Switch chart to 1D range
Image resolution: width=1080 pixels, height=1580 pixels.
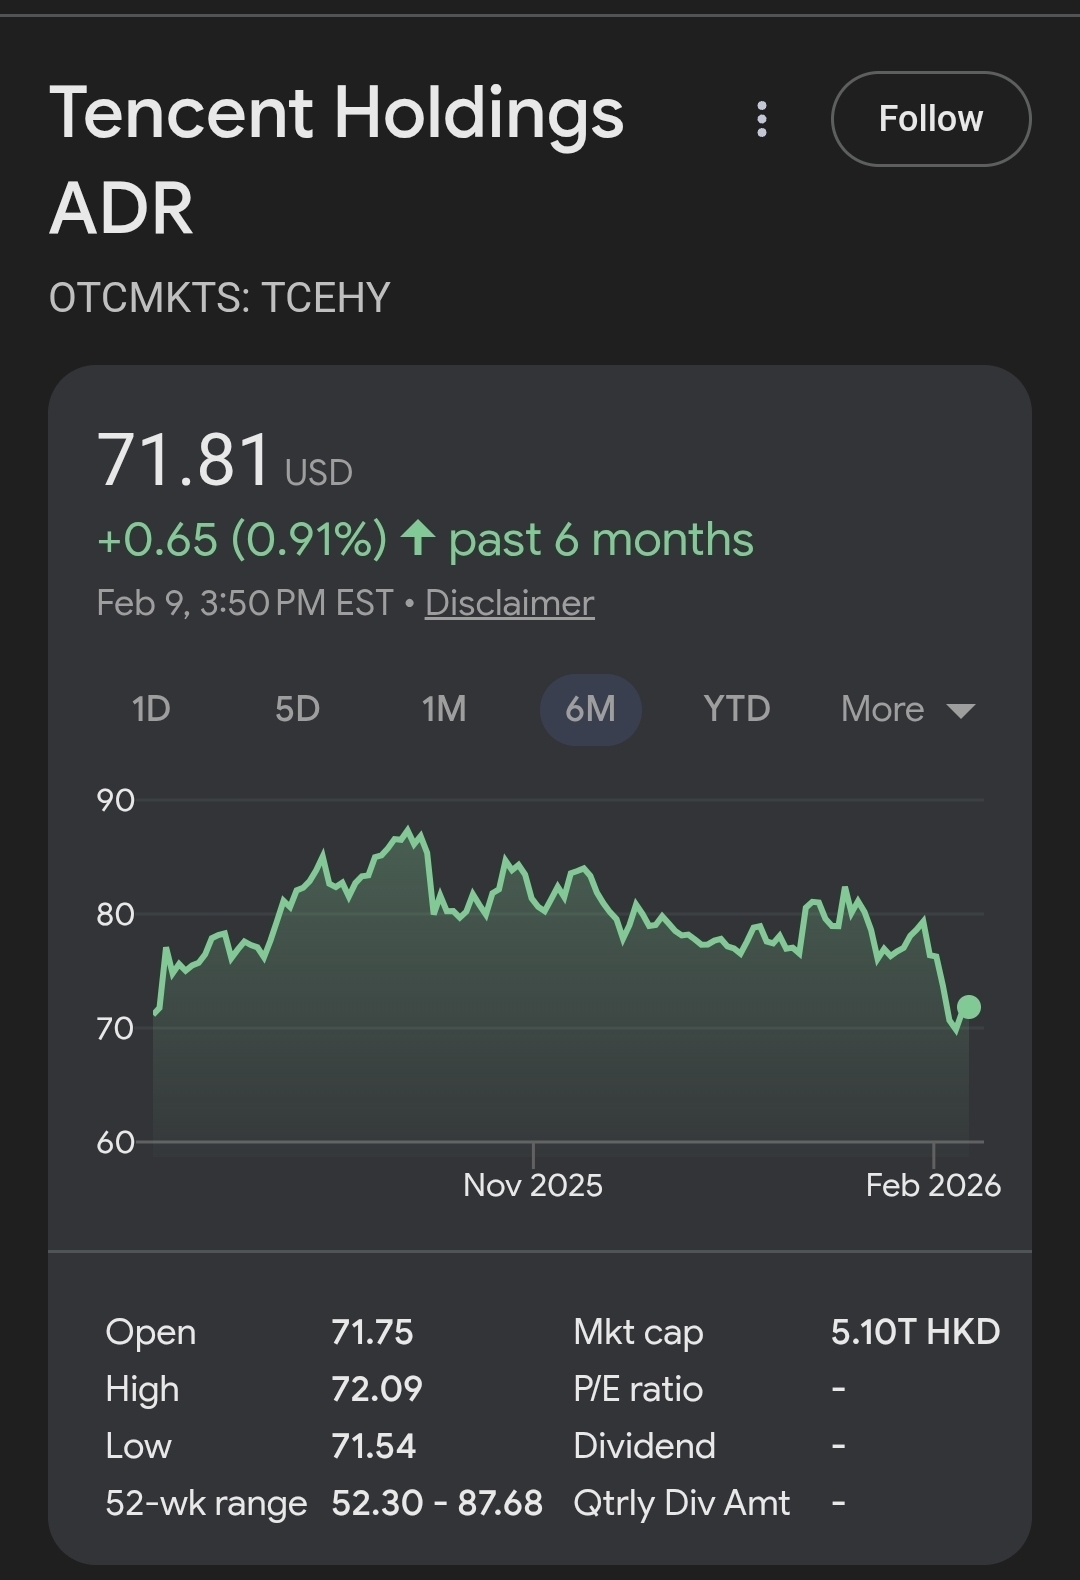151,709
